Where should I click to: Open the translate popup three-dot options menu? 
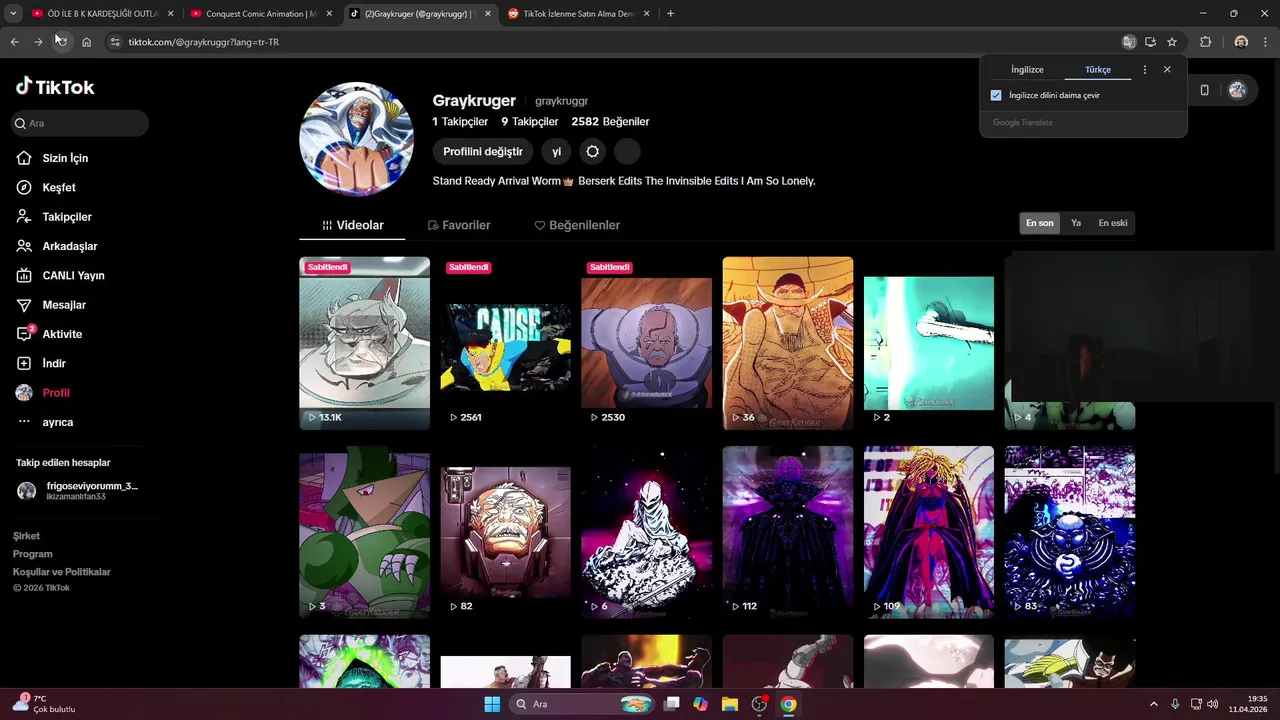pyautogui.click(x=1145, y=70)
